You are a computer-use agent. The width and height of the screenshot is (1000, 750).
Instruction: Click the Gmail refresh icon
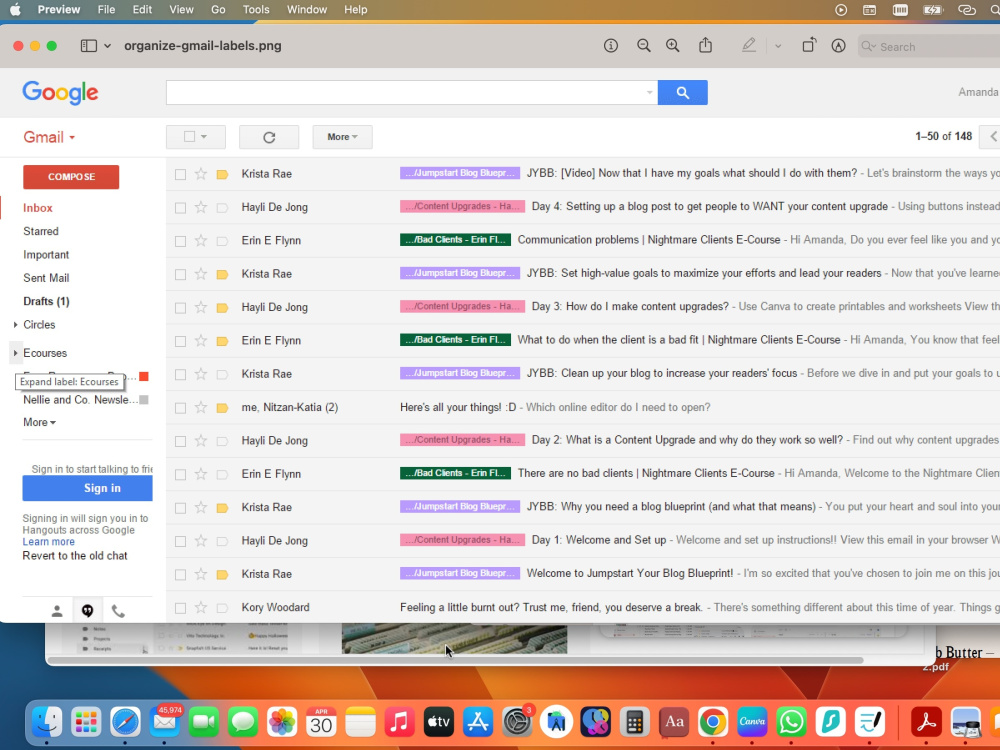click(269, 137)
